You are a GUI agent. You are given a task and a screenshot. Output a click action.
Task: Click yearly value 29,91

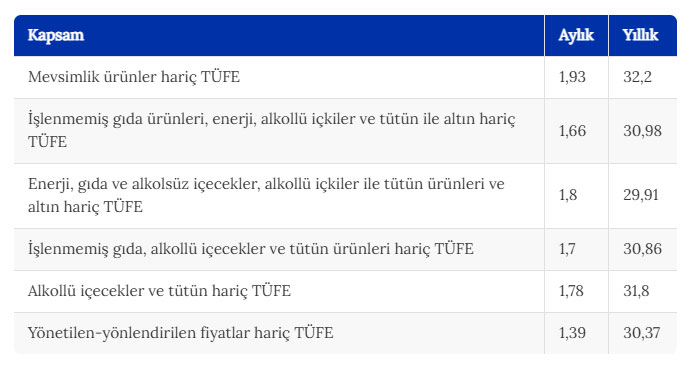[x=641, y=195]
